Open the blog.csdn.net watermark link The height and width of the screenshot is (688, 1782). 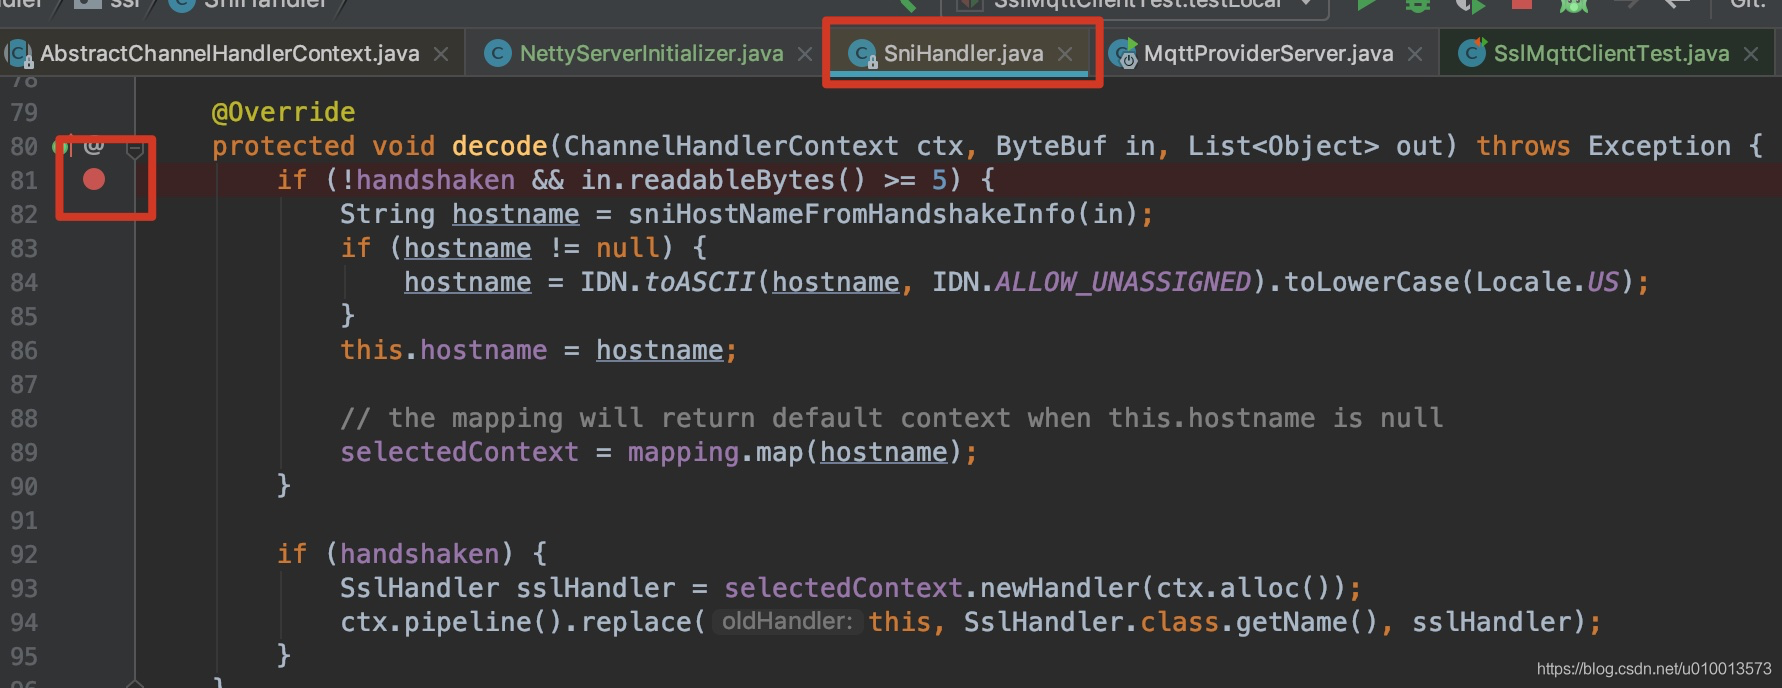[x=1653, y=669]
